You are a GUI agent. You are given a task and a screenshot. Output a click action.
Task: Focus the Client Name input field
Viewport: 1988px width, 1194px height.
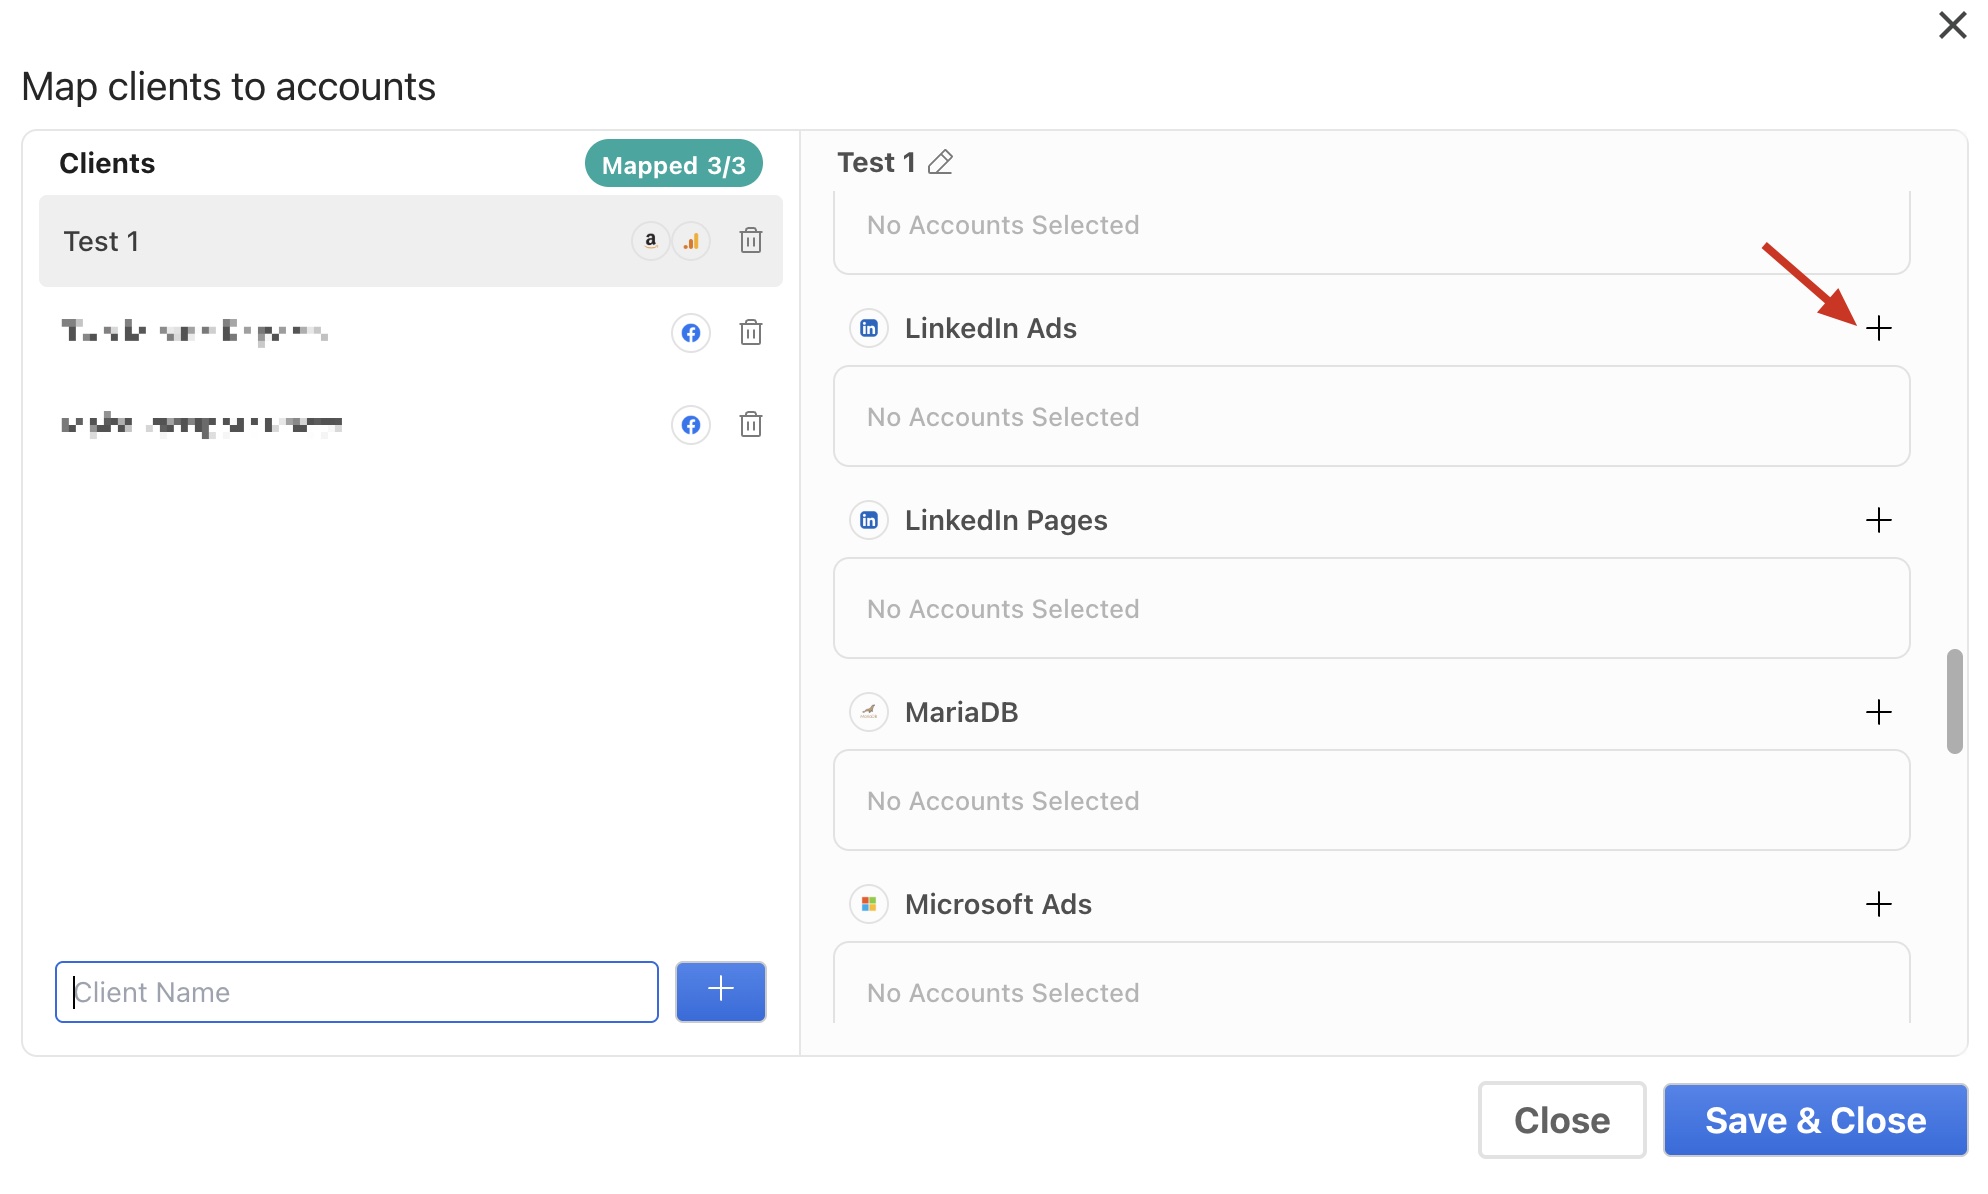click(x=357, y=992)
